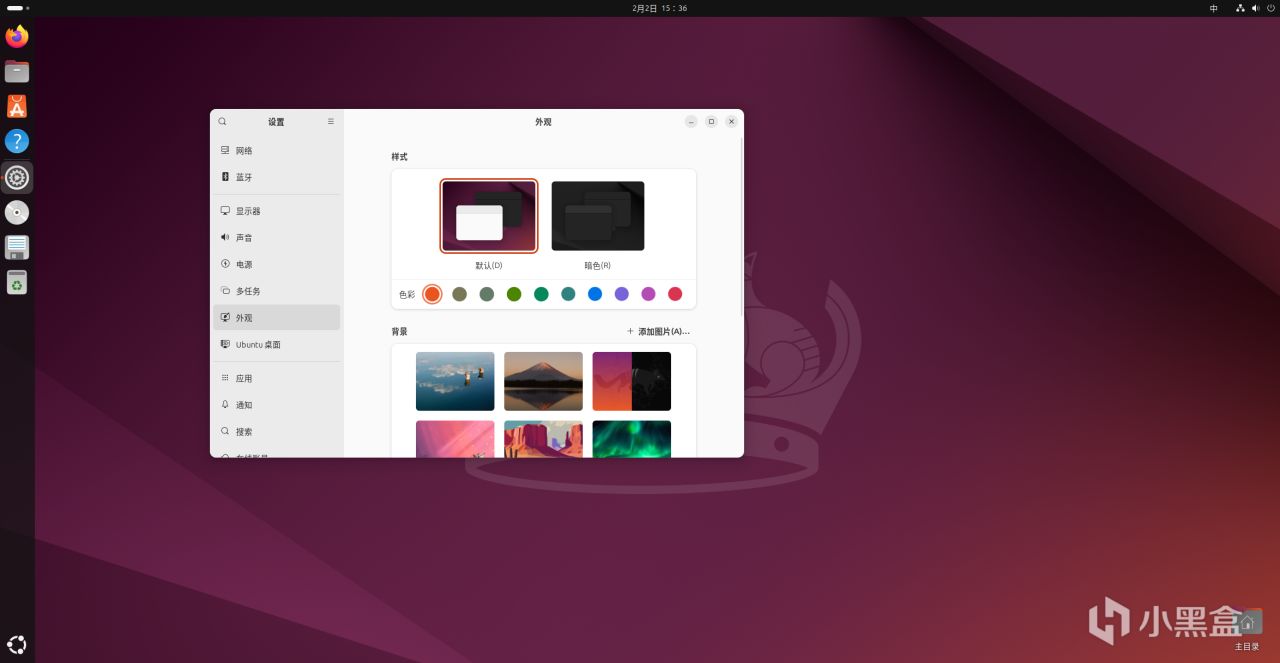Open 应用 settings panel
This screenshot has width=1280, height=663.
pos(277,379)
